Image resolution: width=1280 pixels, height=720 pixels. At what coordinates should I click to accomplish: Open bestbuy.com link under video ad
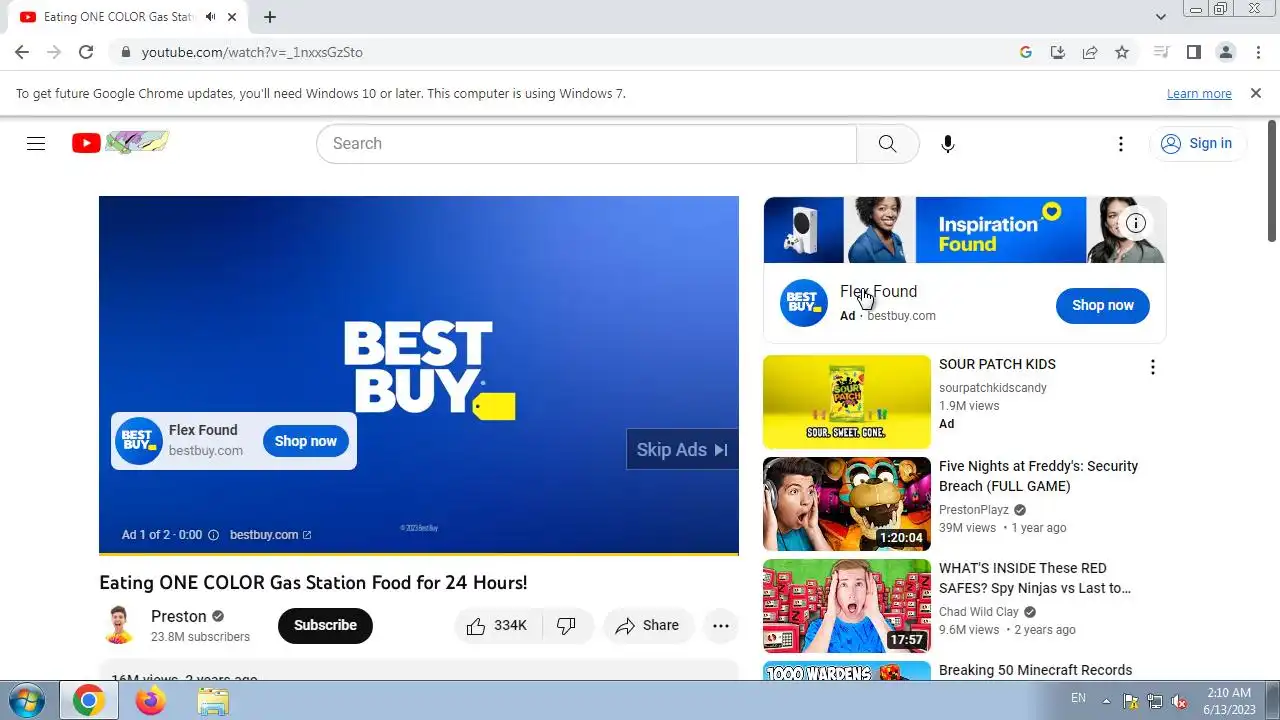click(270, 535)
